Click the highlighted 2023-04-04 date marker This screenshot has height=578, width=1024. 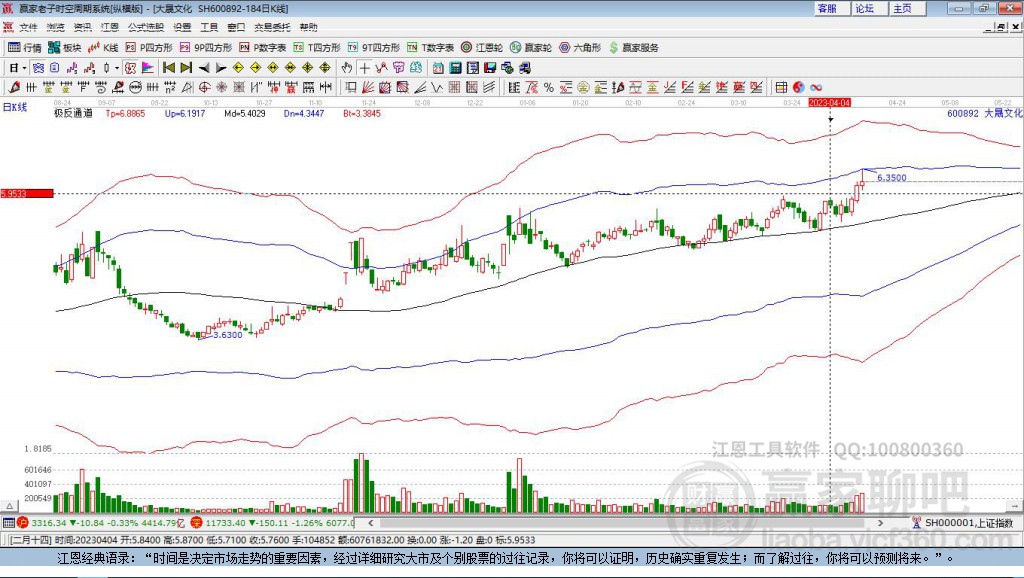click(x=829, y=103)
